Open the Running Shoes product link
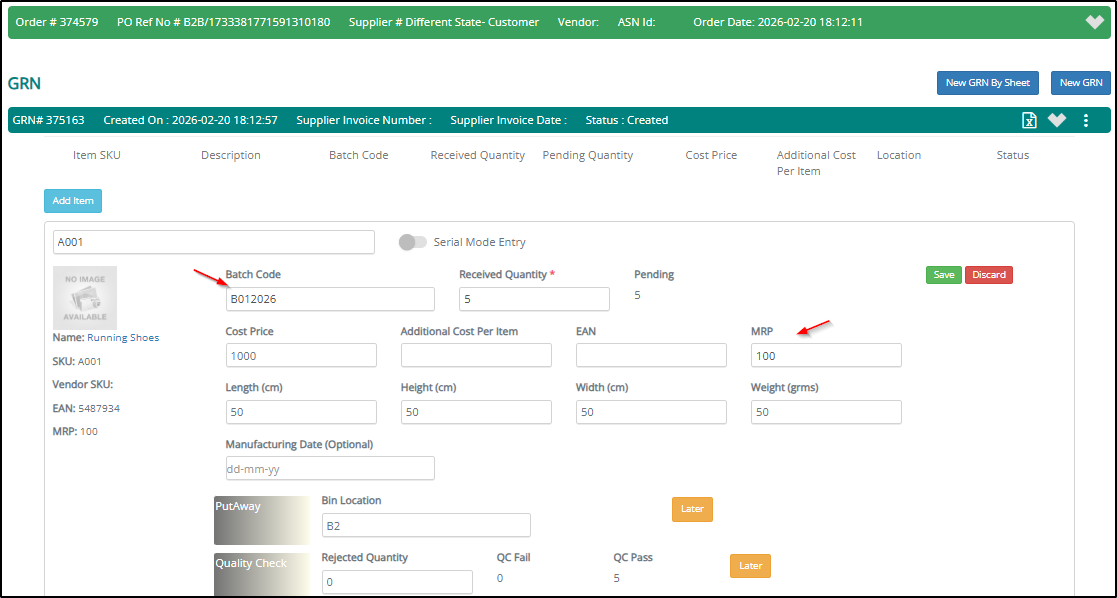The image size is (1117, 598). [x=123, y=338]
